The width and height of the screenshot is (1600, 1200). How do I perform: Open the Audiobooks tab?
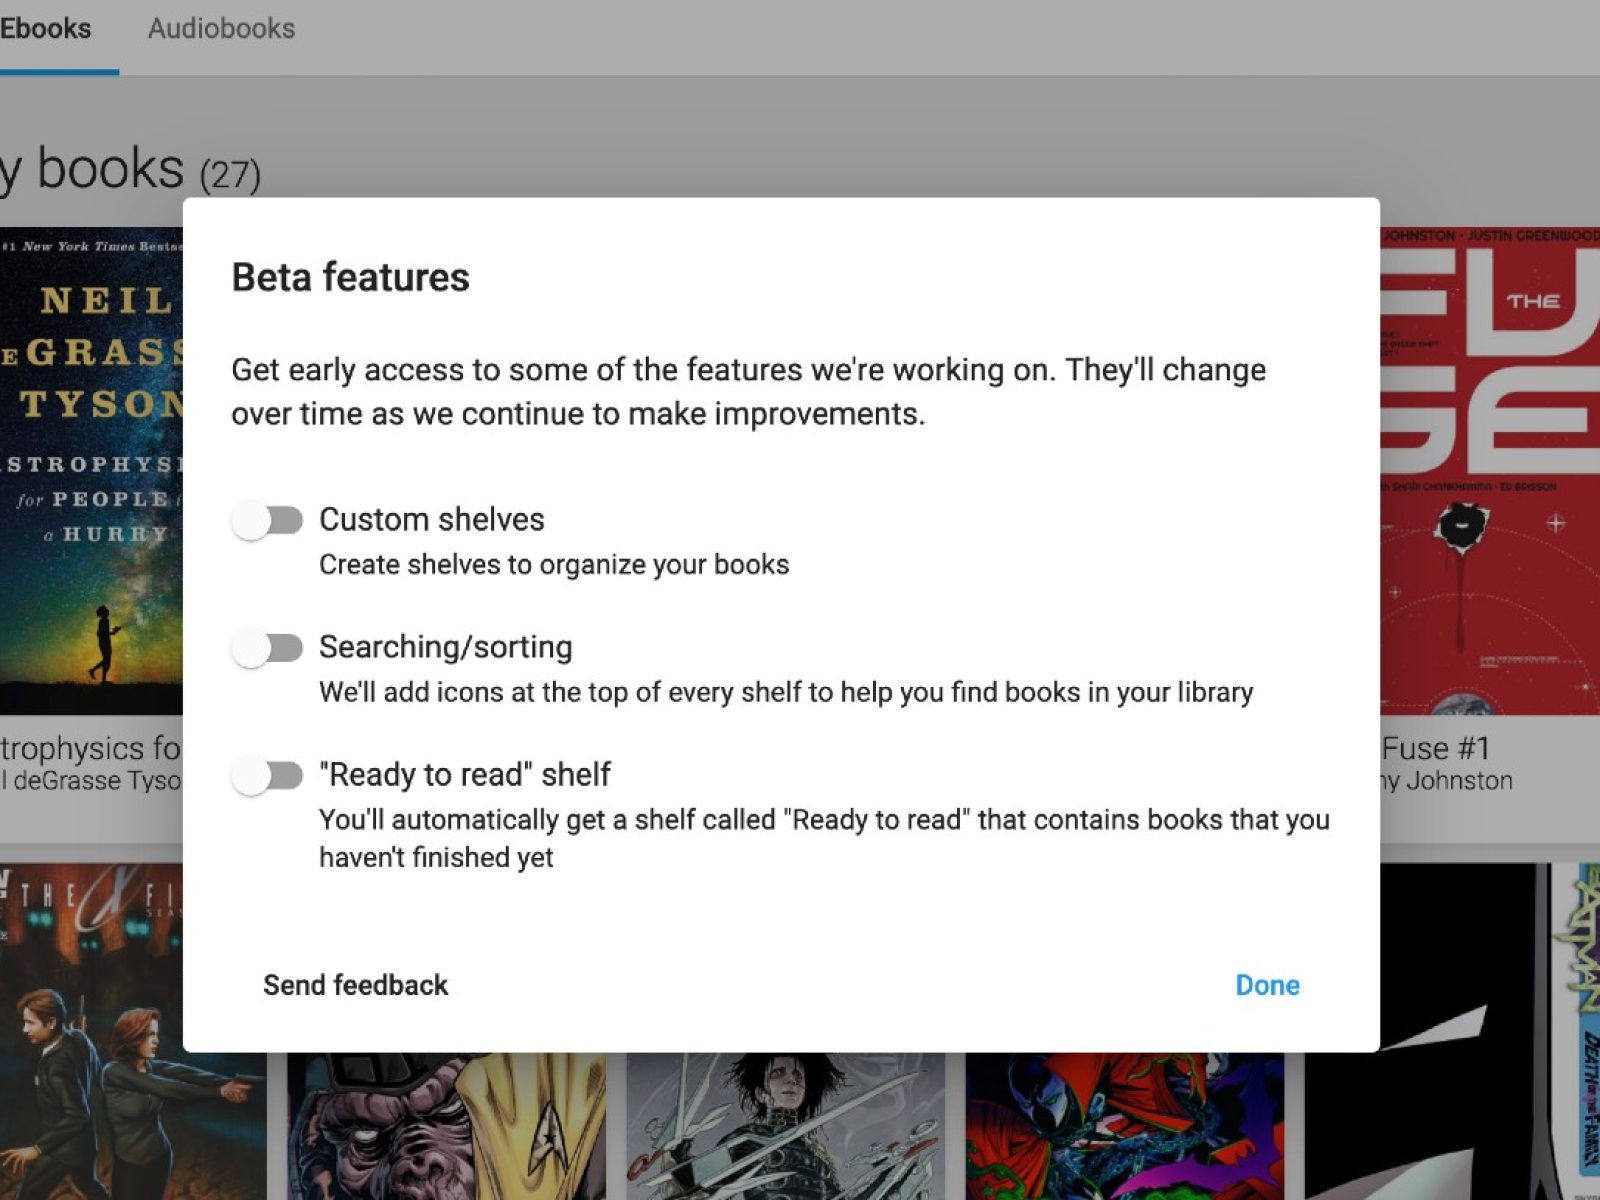pos(221,29)
